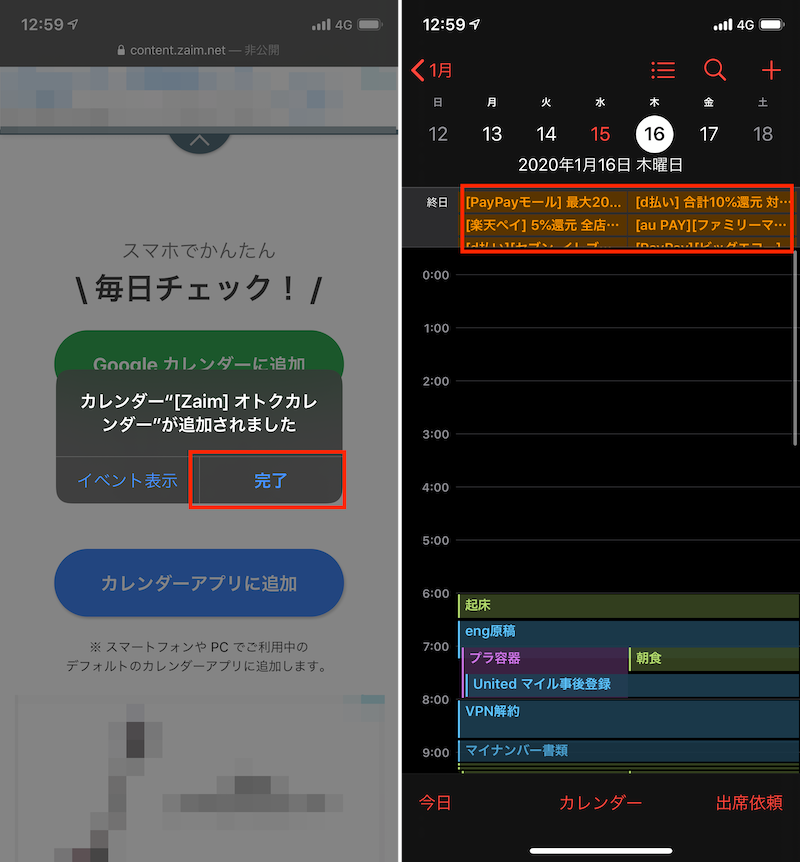Open the [PayPayモール] all-day event
Screen dimensions: 800x862
point(544,201)
